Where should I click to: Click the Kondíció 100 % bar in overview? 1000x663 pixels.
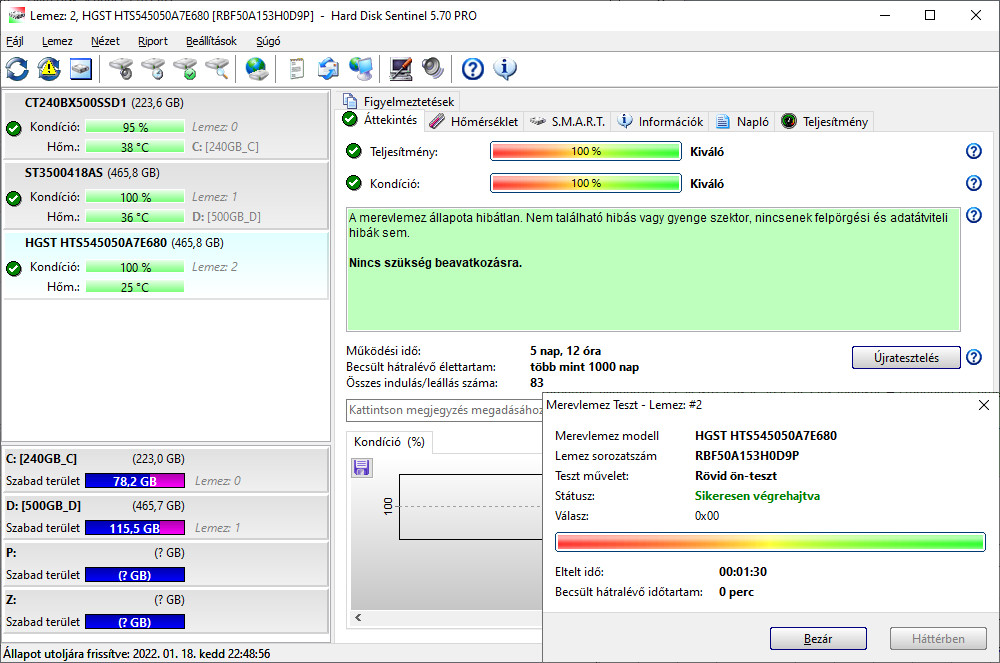(585, 183)
